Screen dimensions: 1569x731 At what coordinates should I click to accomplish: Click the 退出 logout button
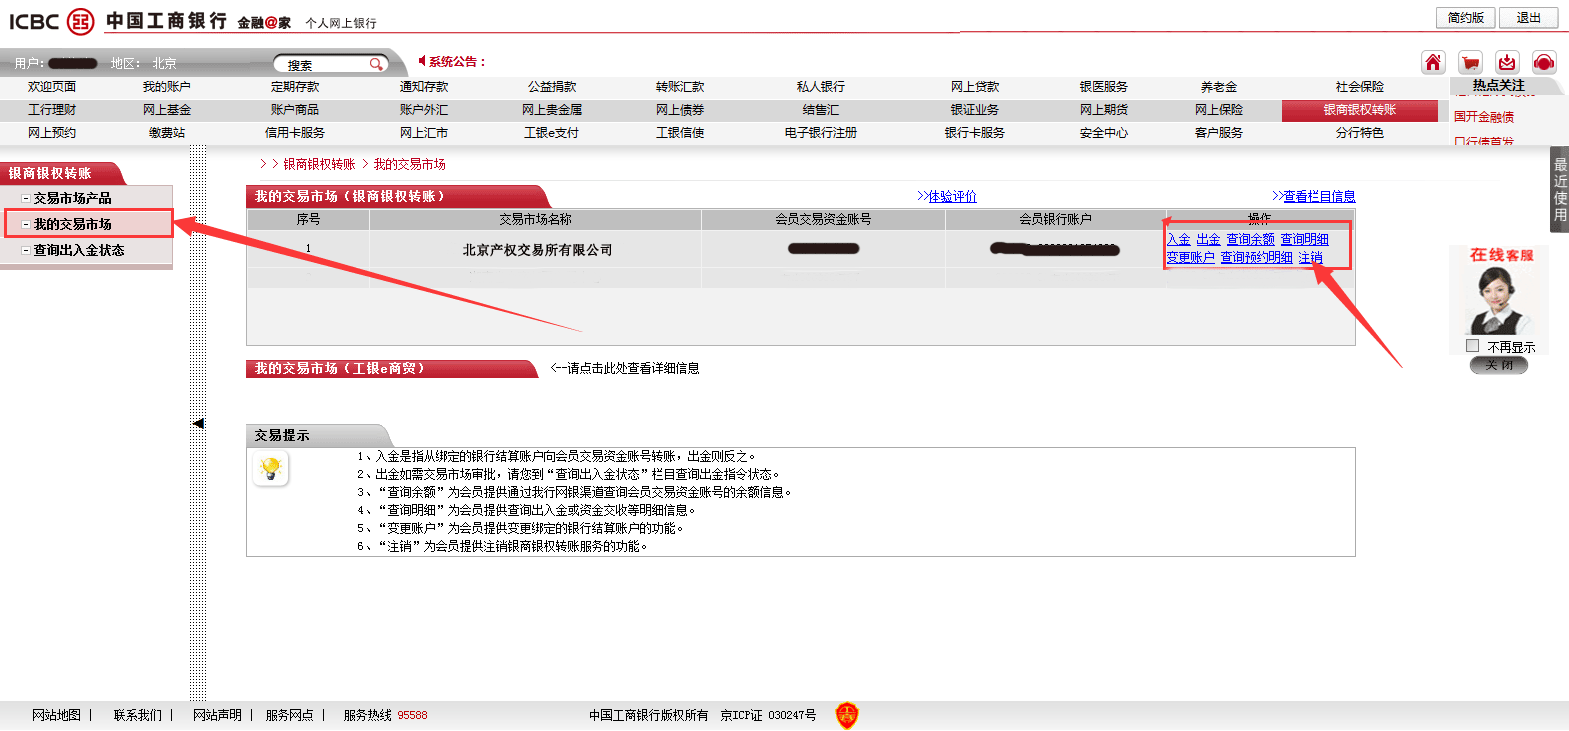(x=1528, y=18)
